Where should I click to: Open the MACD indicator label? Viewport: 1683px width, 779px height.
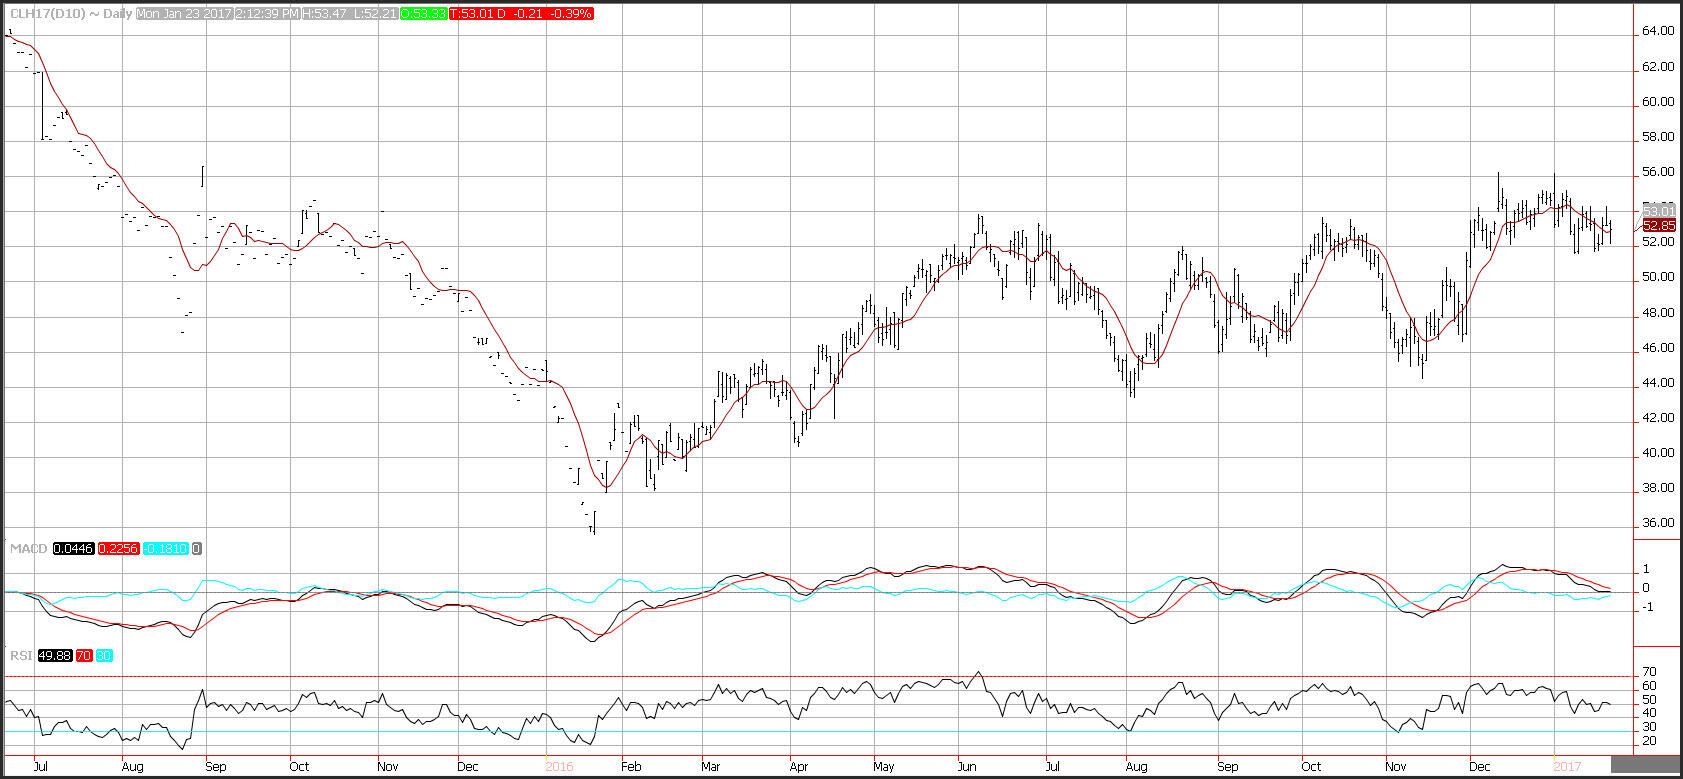(x=27, y=549)
